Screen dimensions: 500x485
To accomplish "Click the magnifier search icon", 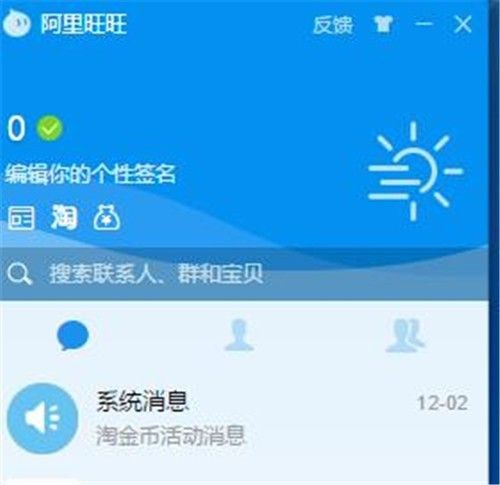I will point(19,274).
